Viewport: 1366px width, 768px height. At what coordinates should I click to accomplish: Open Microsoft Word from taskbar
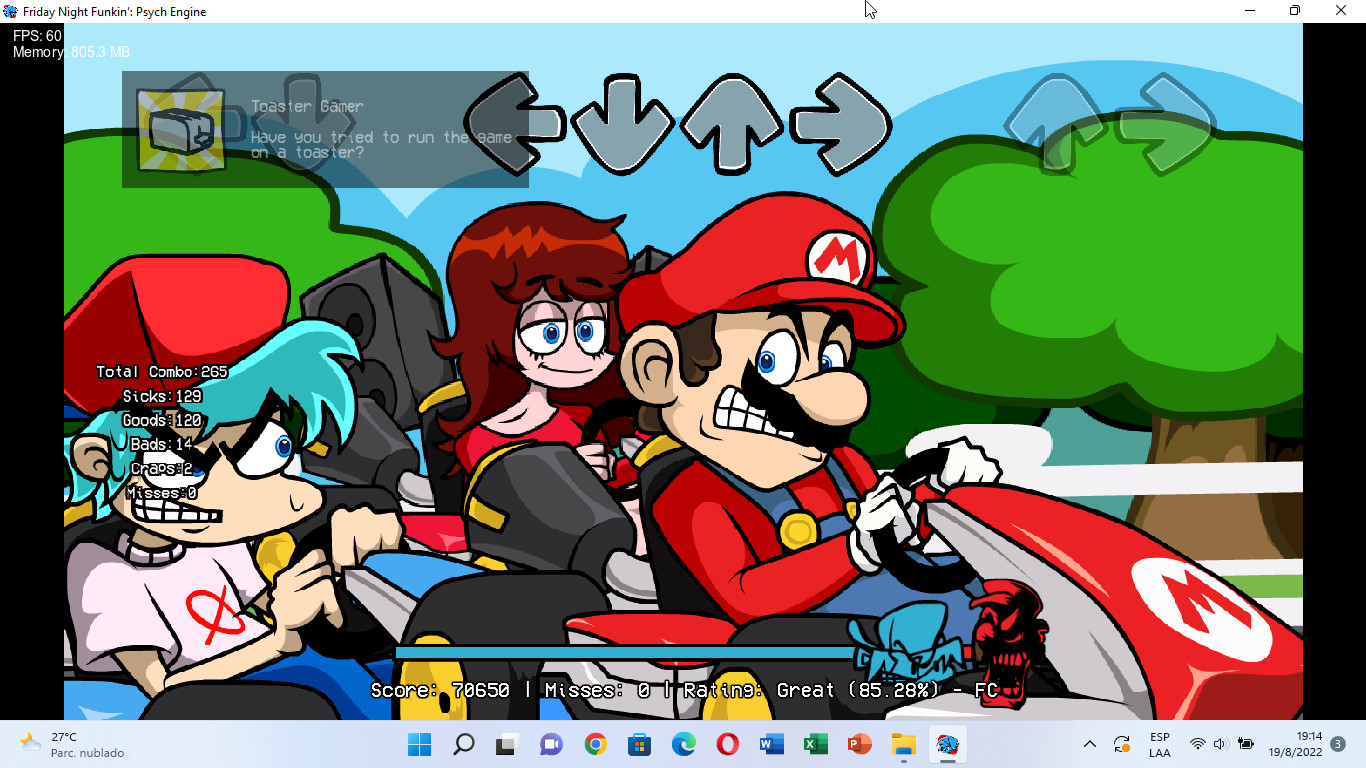772,744
